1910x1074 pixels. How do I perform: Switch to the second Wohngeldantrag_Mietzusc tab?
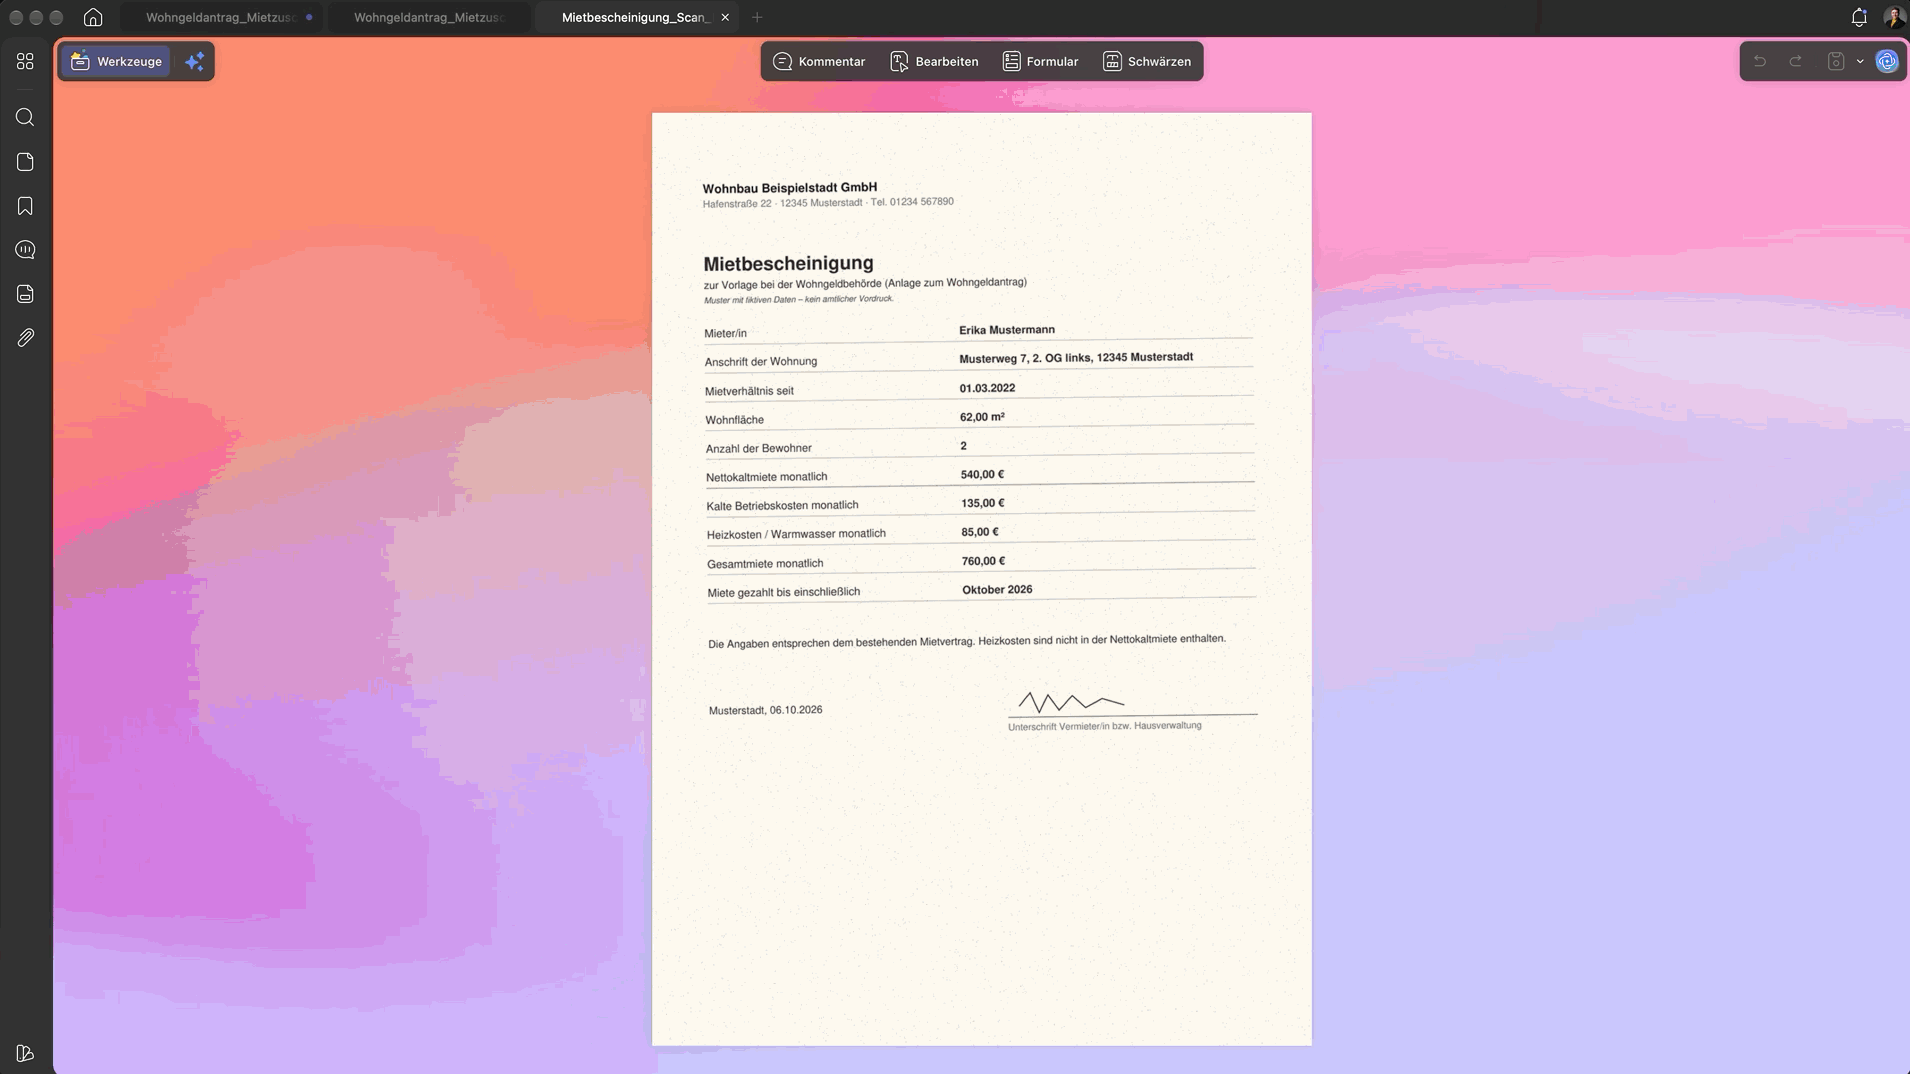click(429, 17)
